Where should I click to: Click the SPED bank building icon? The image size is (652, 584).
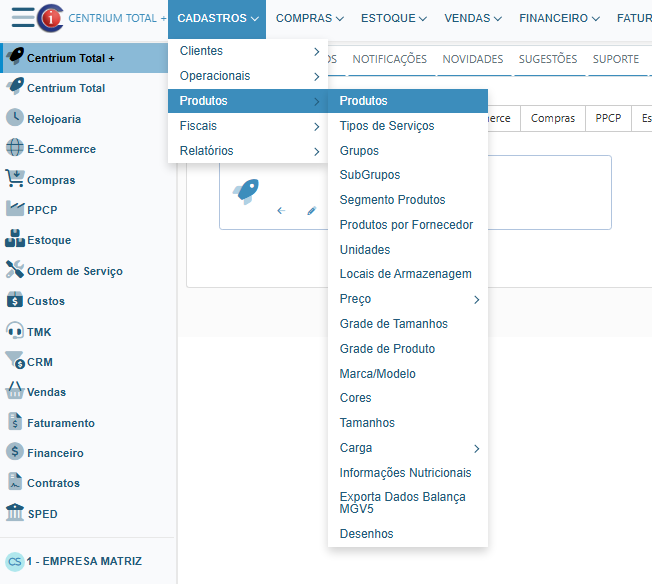tap(15, 513)
